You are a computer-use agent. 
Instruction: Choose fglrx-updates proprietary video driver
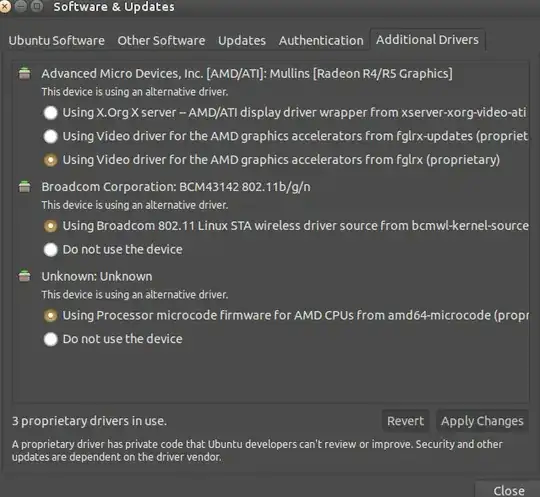coord(50,136)
